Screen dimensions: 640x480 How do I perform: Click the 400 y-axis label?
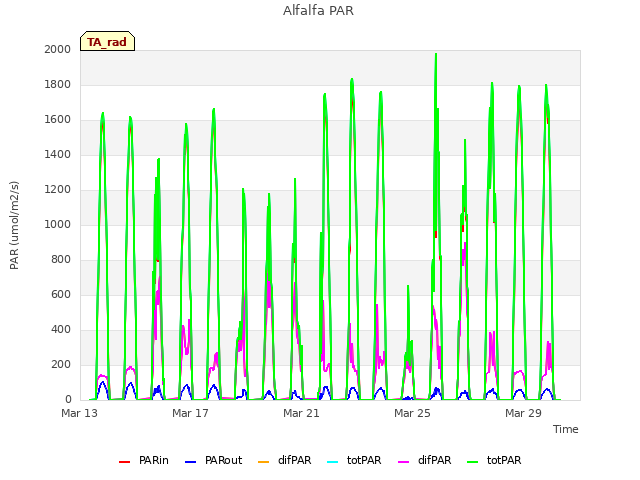[x=61, y=329]
